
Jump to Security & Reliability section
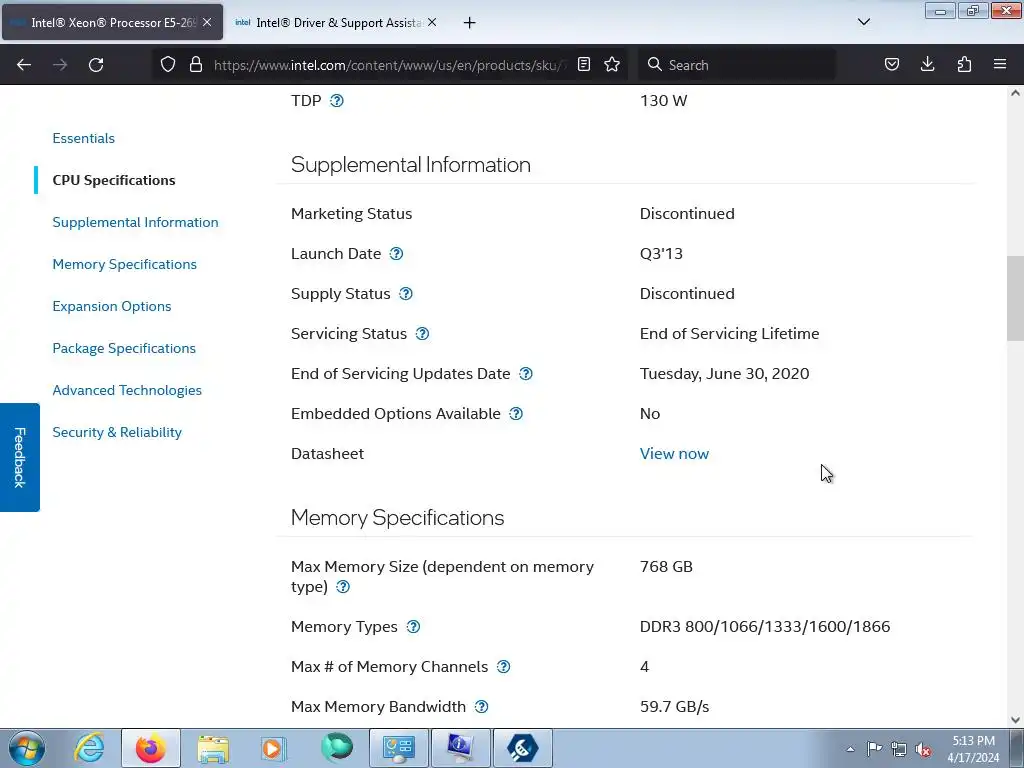[117, 432]
